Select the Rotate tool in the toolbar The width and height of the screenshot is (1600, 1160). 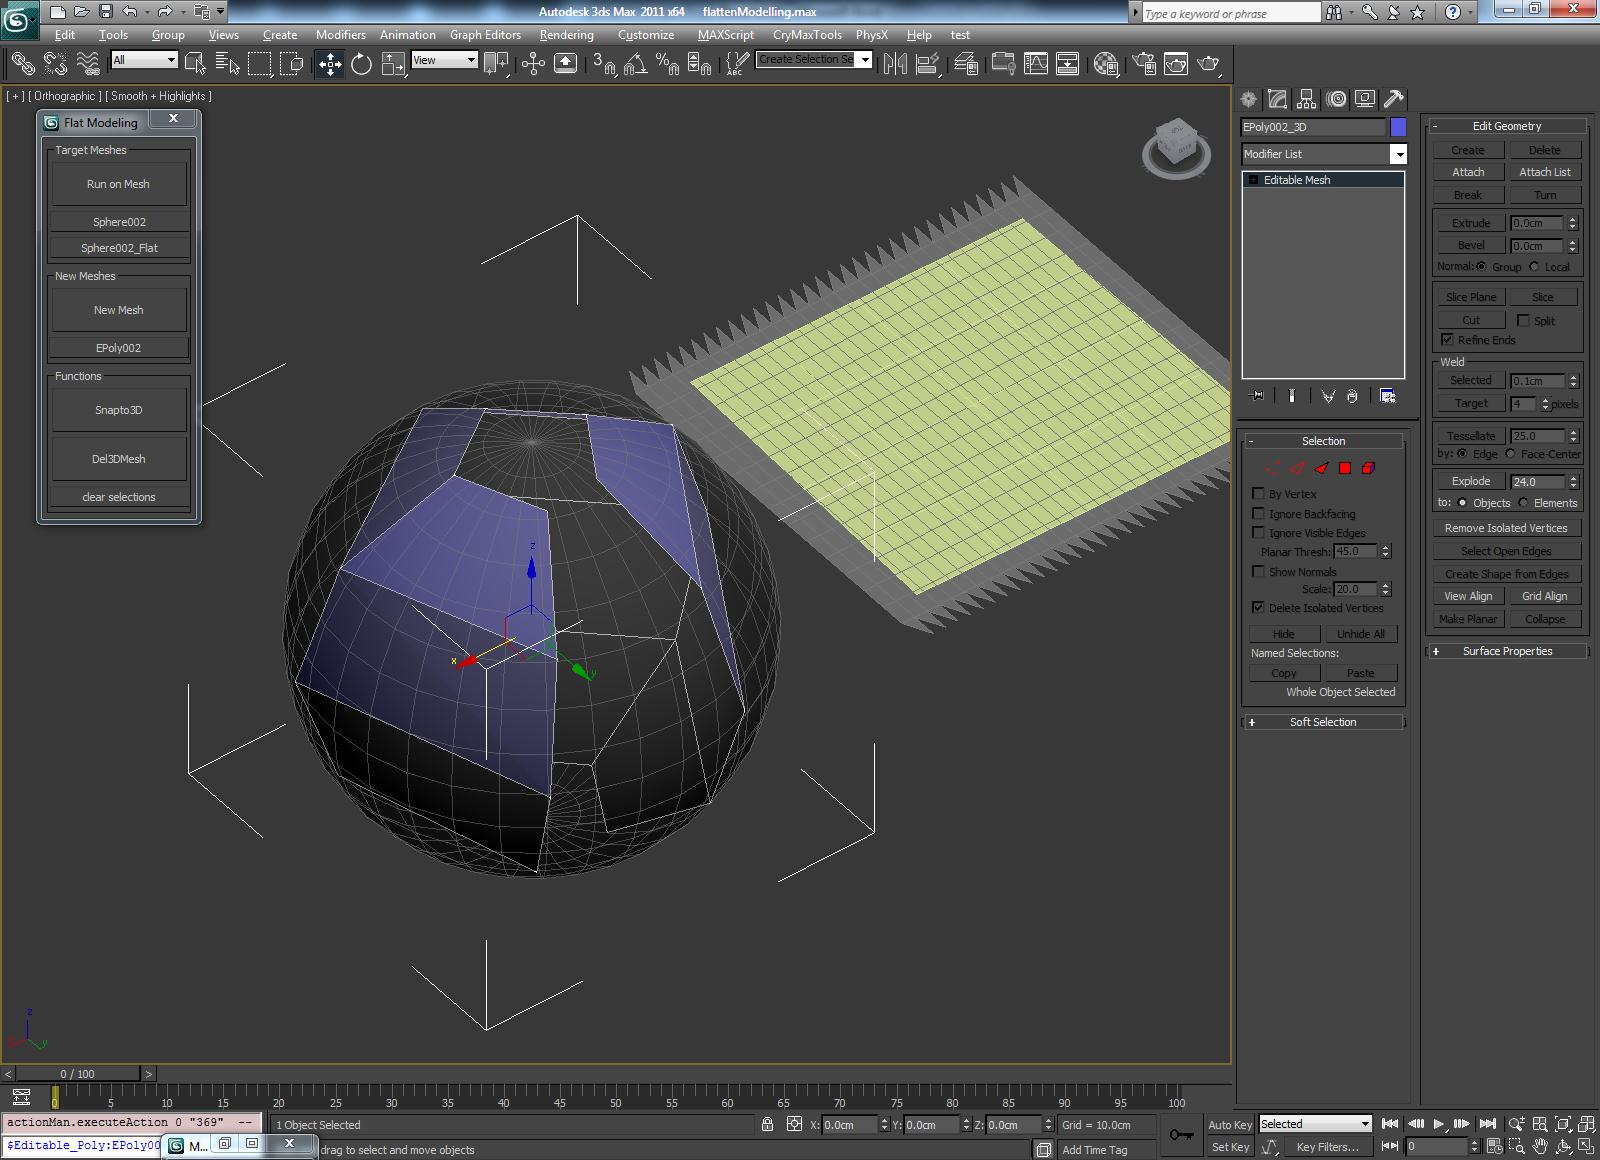coord(361,64)
